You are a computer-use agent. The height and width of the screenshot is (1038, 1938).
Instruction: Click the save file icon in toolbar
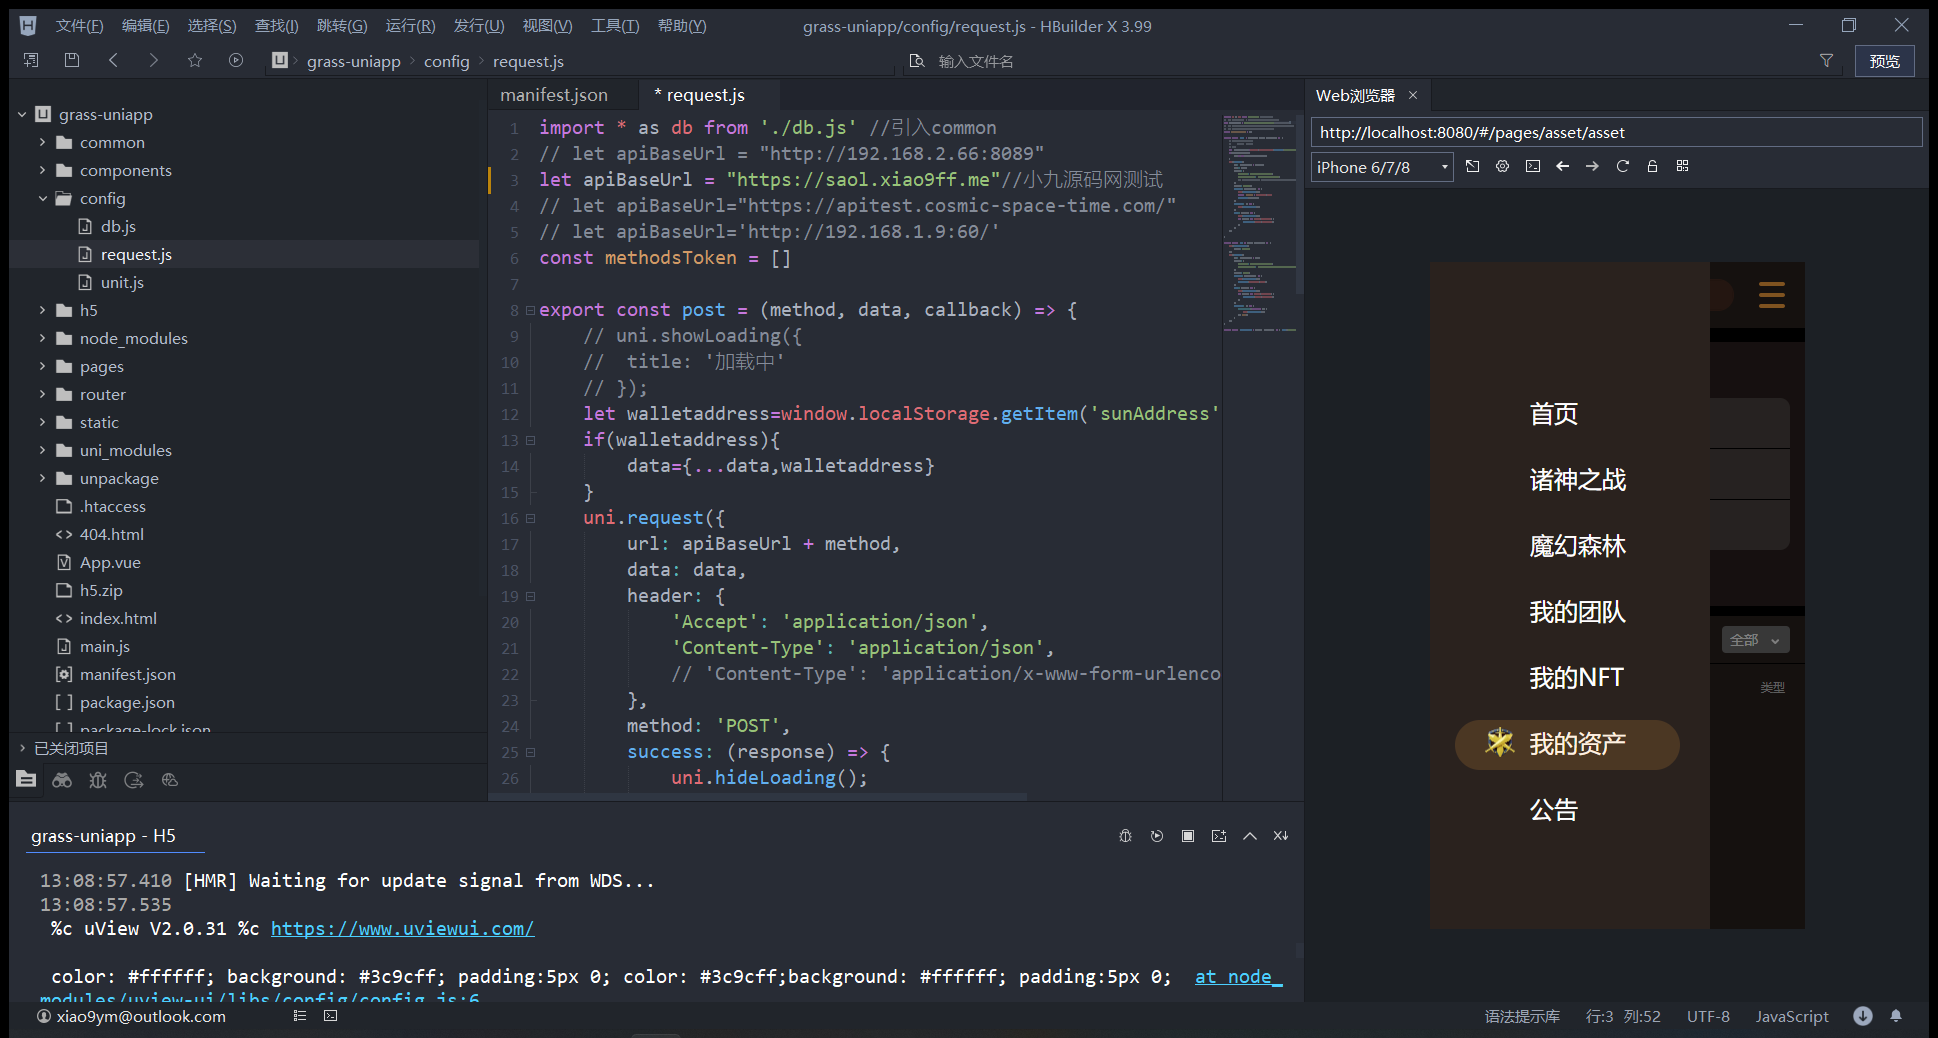pos(72,61)
